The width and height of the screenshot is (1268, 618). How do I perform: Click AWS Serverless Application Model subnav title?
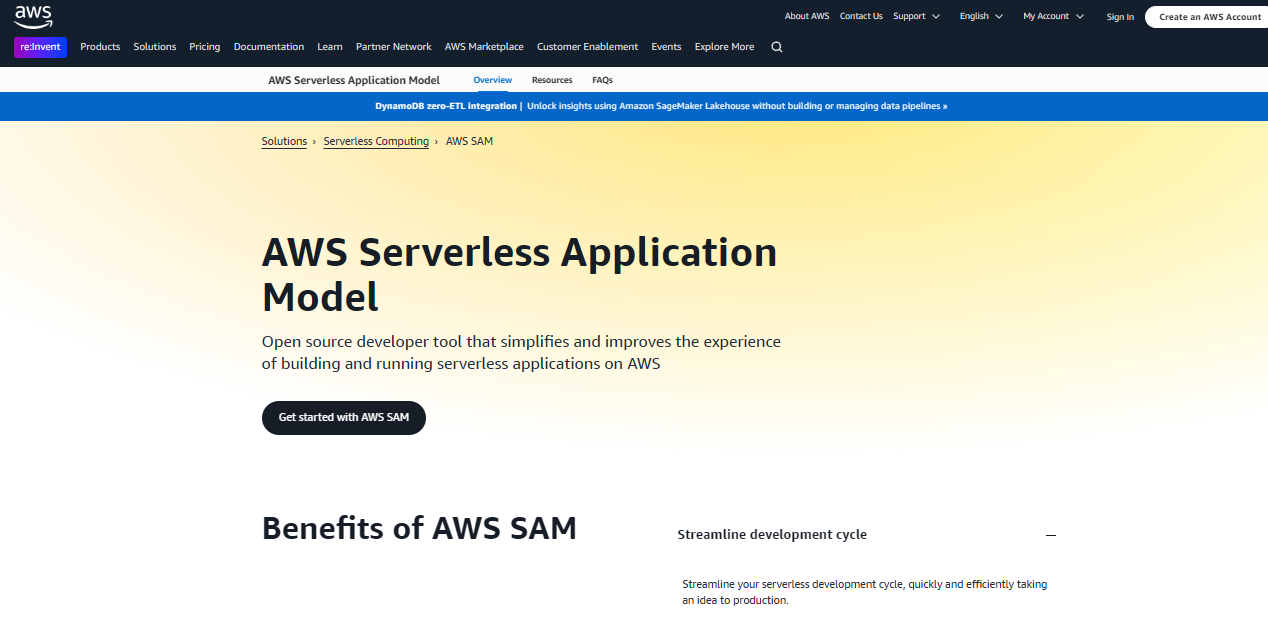tap(354, 80)
